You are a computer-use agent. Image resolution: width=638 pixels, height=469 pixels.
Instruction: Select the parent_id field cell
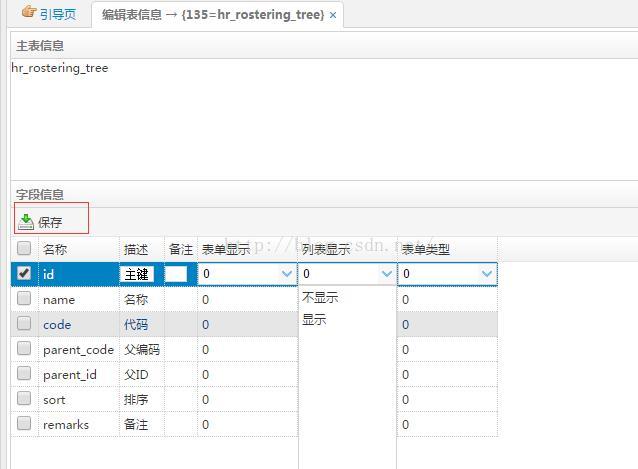click(x=79, y=374)
